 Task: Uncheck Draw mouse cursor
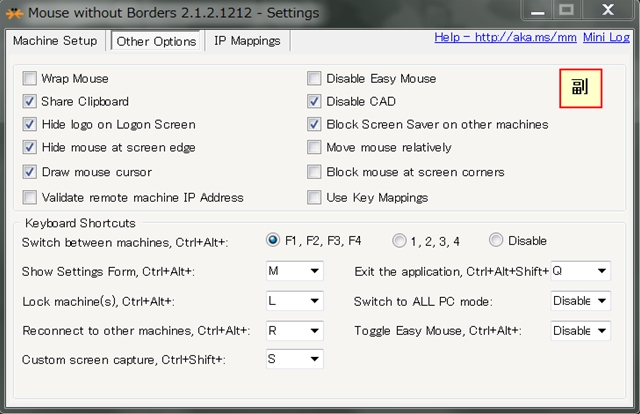29,172
